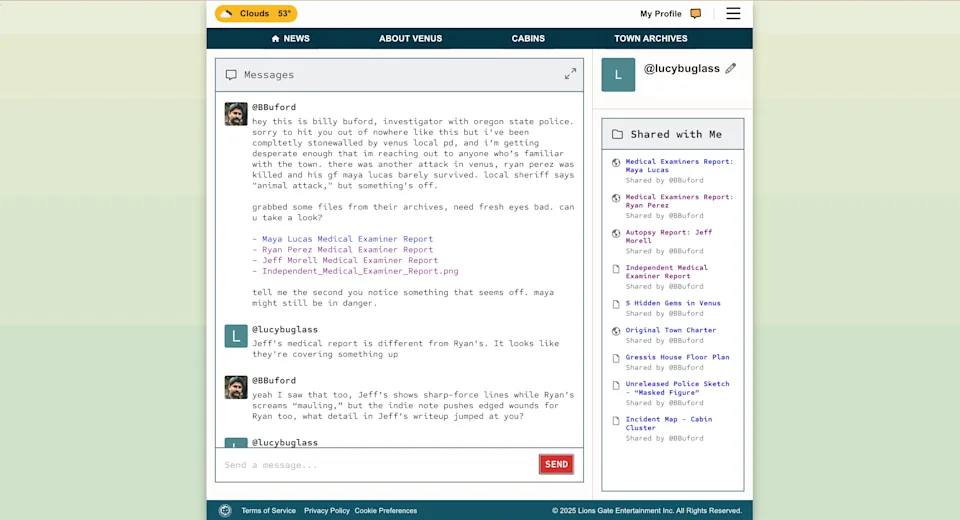
Task: Click the home icon in the News tab
Action: 276,39
